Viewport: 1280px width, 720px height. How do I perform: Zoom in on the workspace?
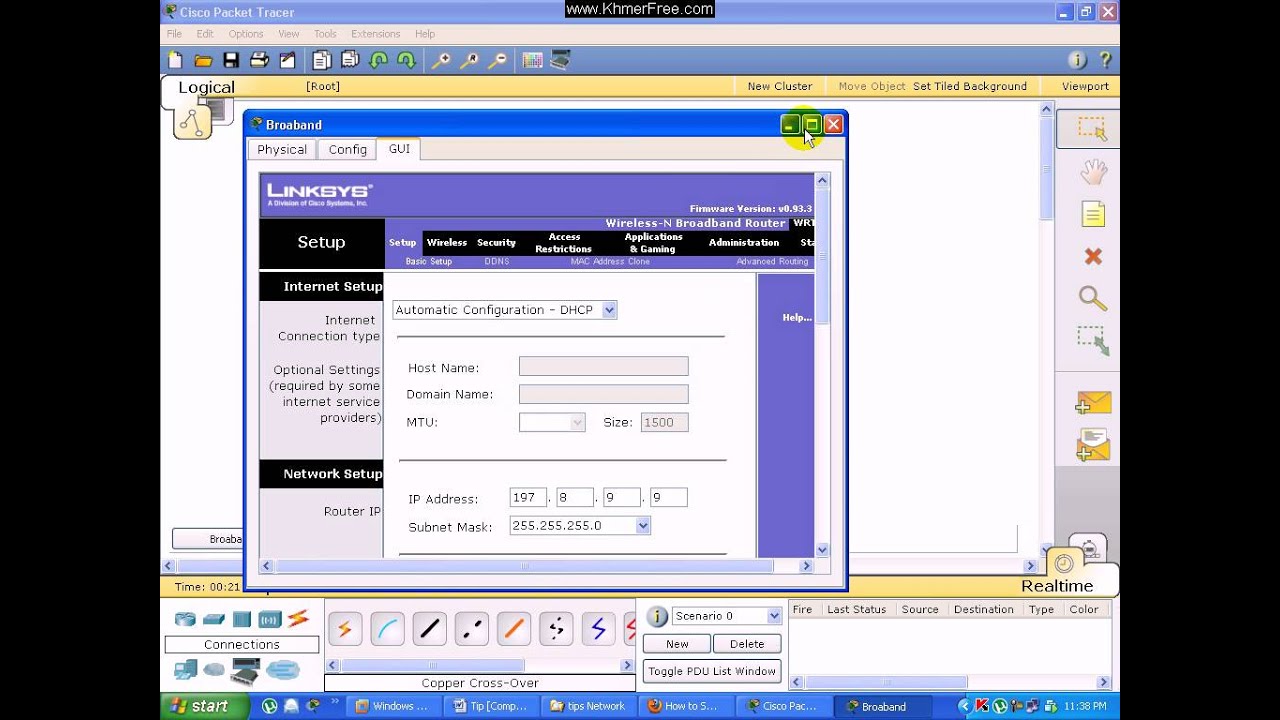click(441, 60)
